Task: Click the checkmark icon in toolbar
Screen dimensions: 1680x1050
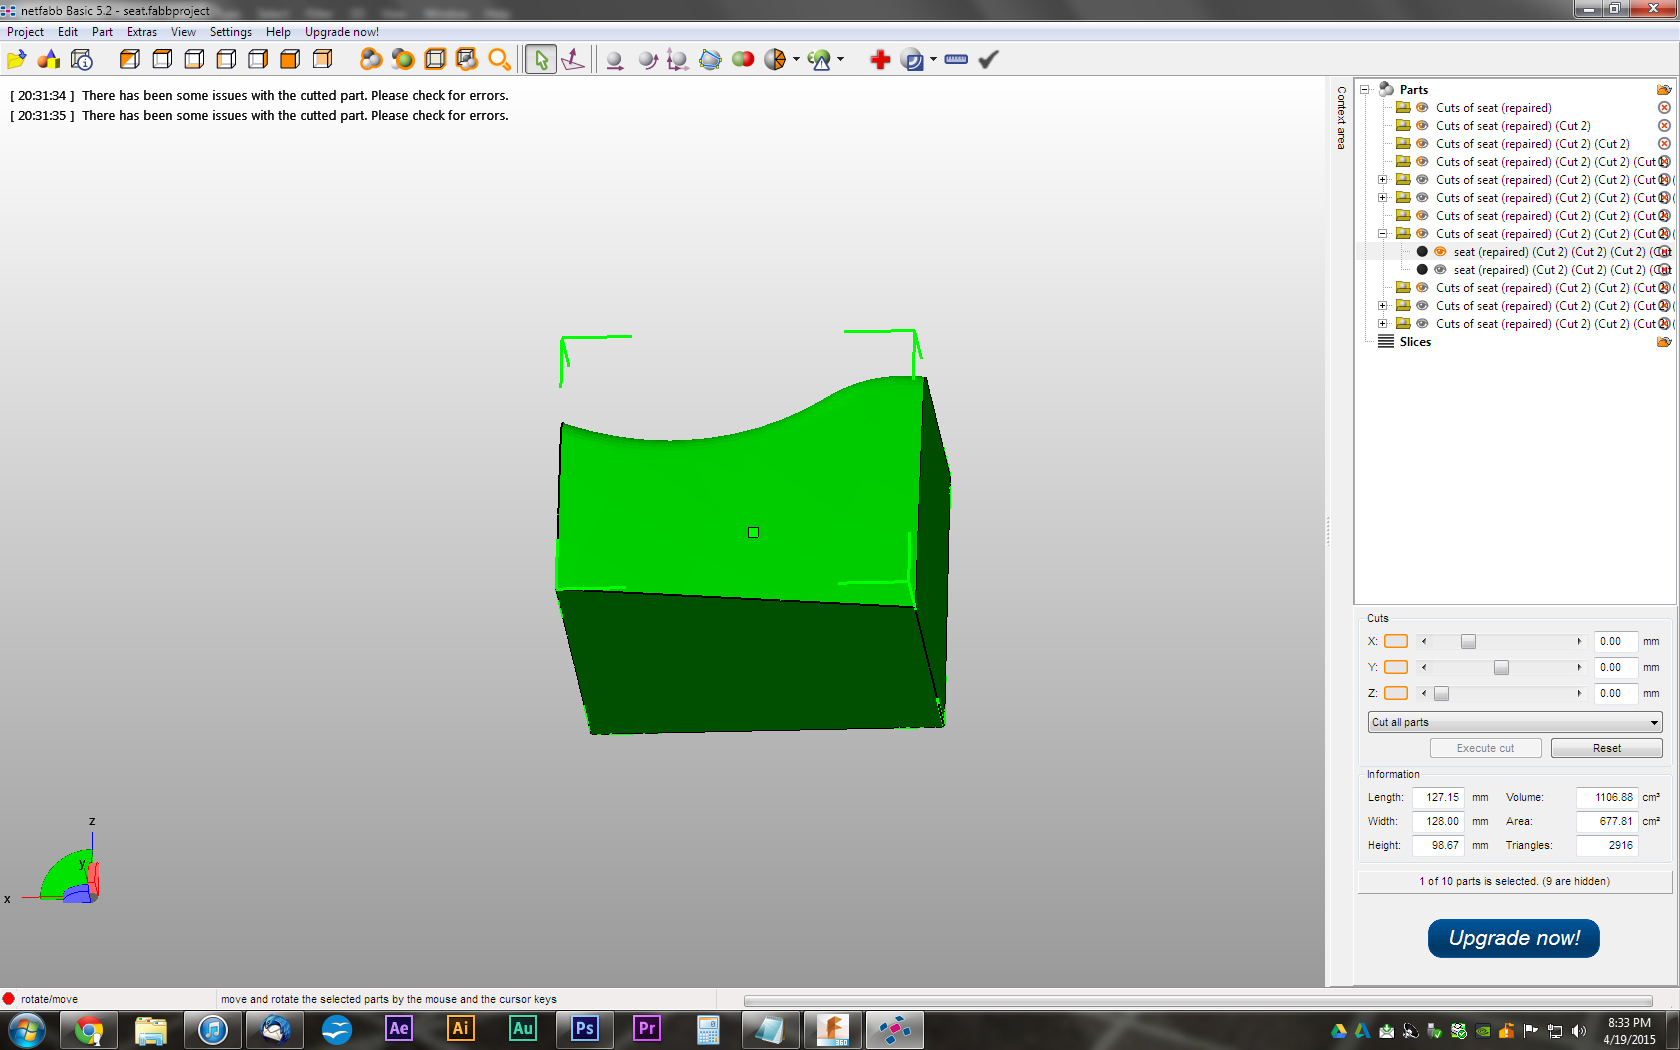Action: 989,60
